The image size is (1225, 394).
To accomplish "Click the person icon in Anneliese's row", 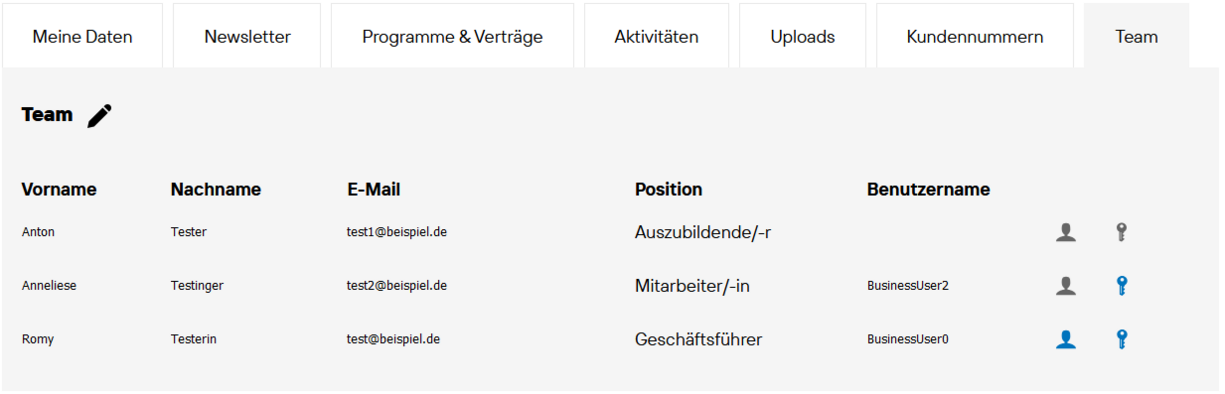I will (x=1066, y=286).
